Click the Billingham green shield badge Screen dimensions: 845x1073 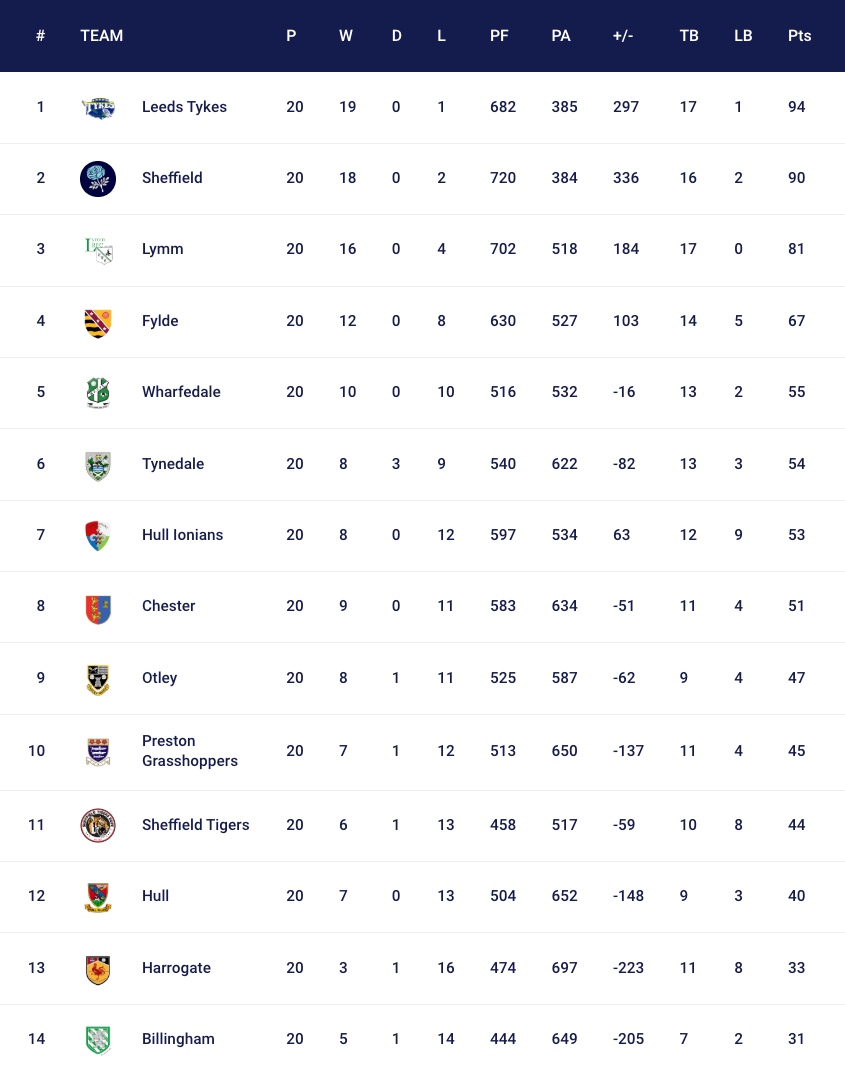pyautogui.click(x=98, y=1040)
